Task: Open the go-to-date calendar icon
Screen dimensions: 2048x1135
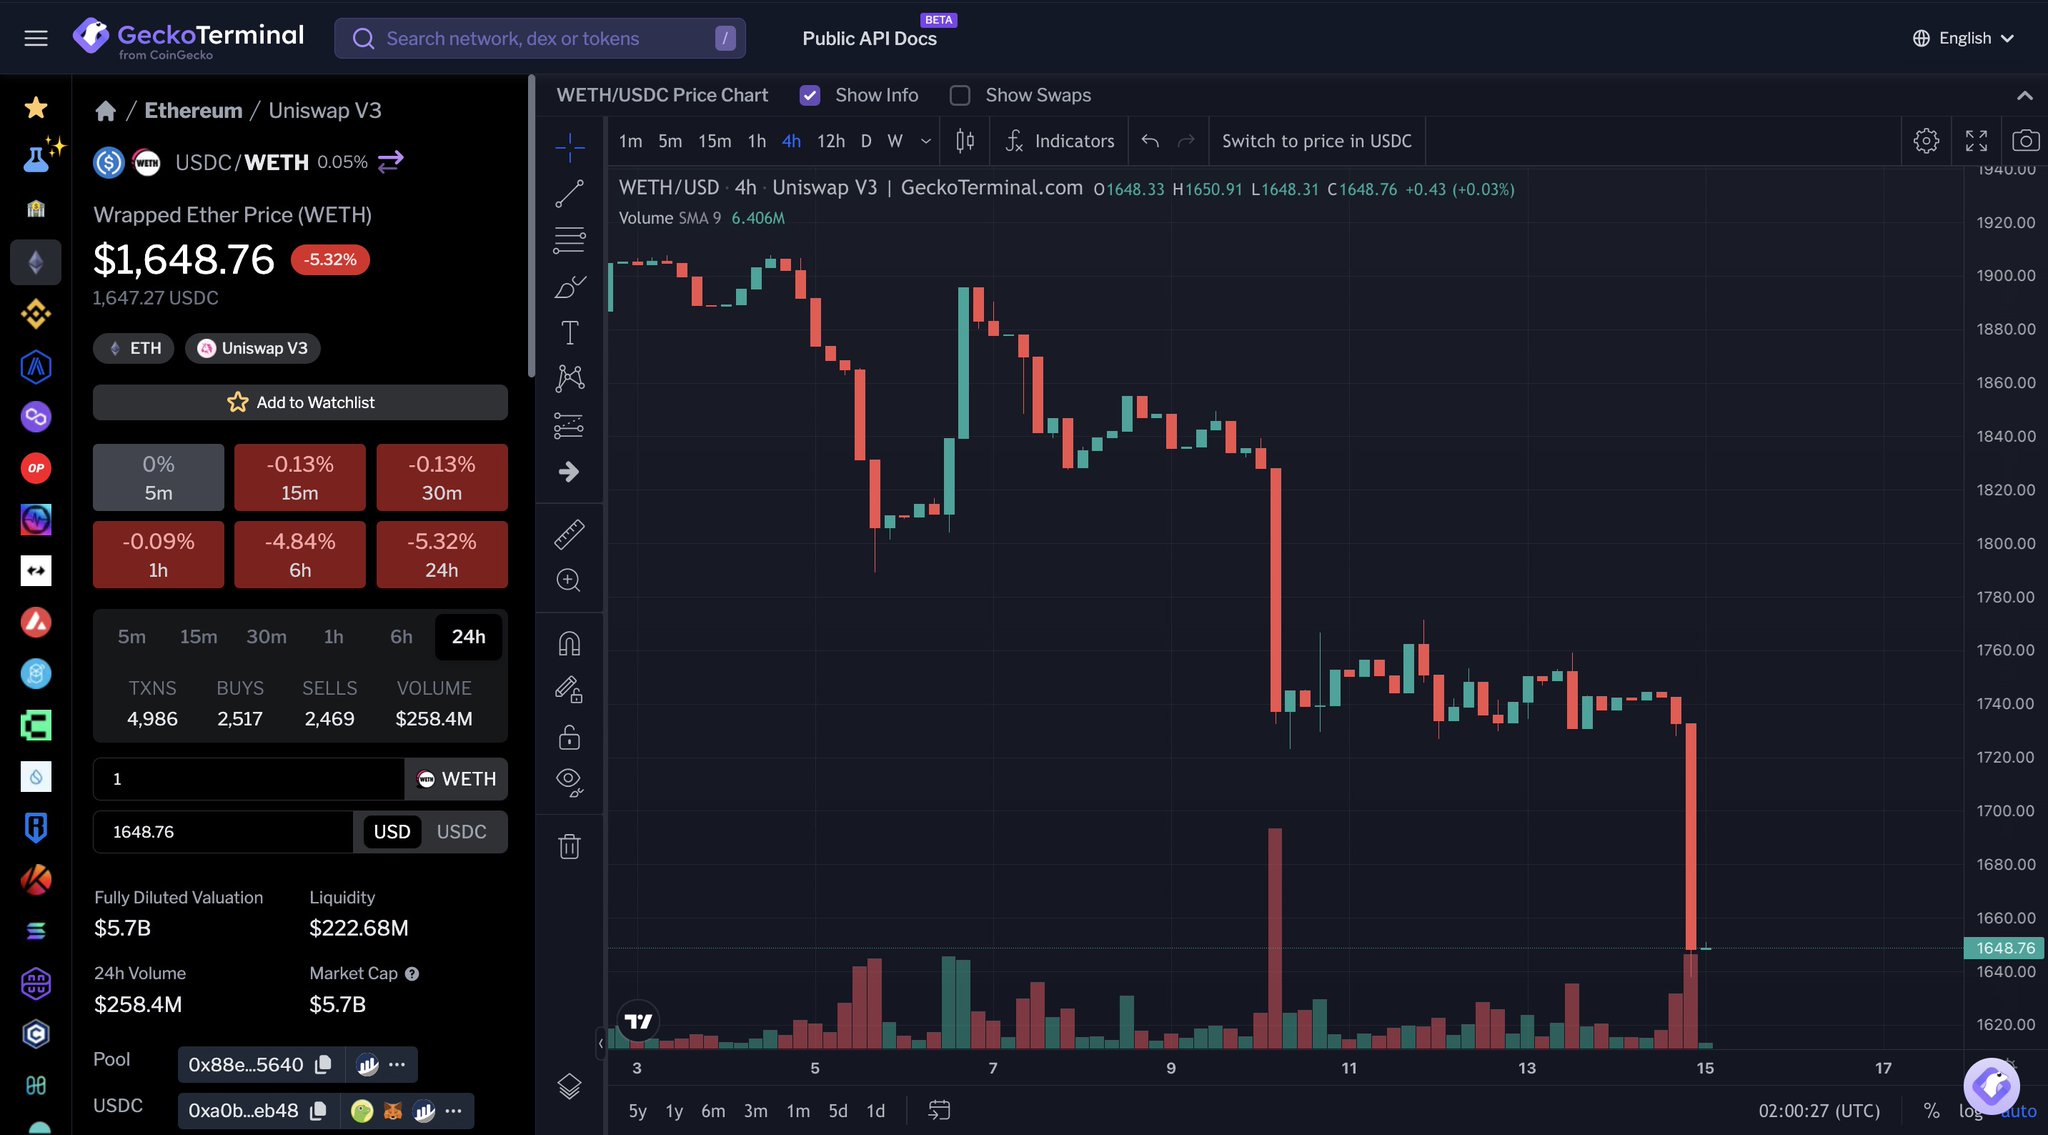Action: pos(939,1110)
